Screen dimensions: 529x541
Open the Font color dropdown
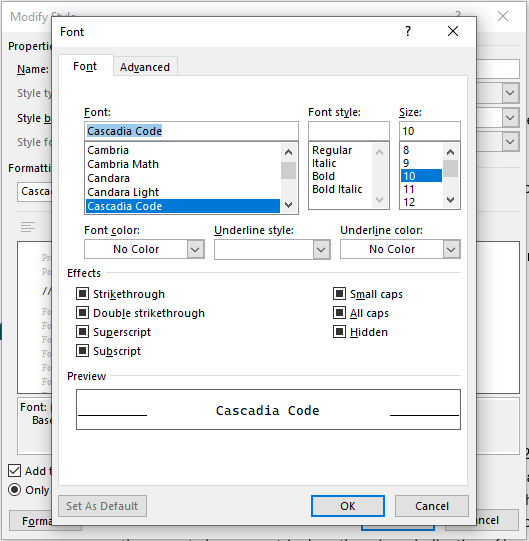click(195, 249)
